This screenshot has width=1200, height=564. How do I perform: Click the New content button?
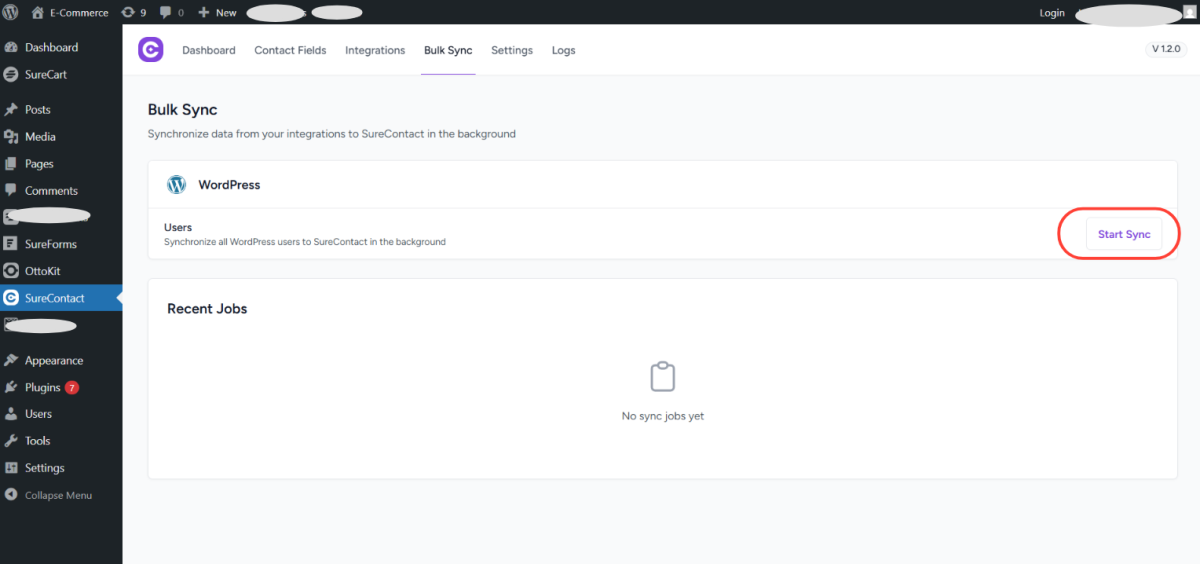[x=217, y=12]
